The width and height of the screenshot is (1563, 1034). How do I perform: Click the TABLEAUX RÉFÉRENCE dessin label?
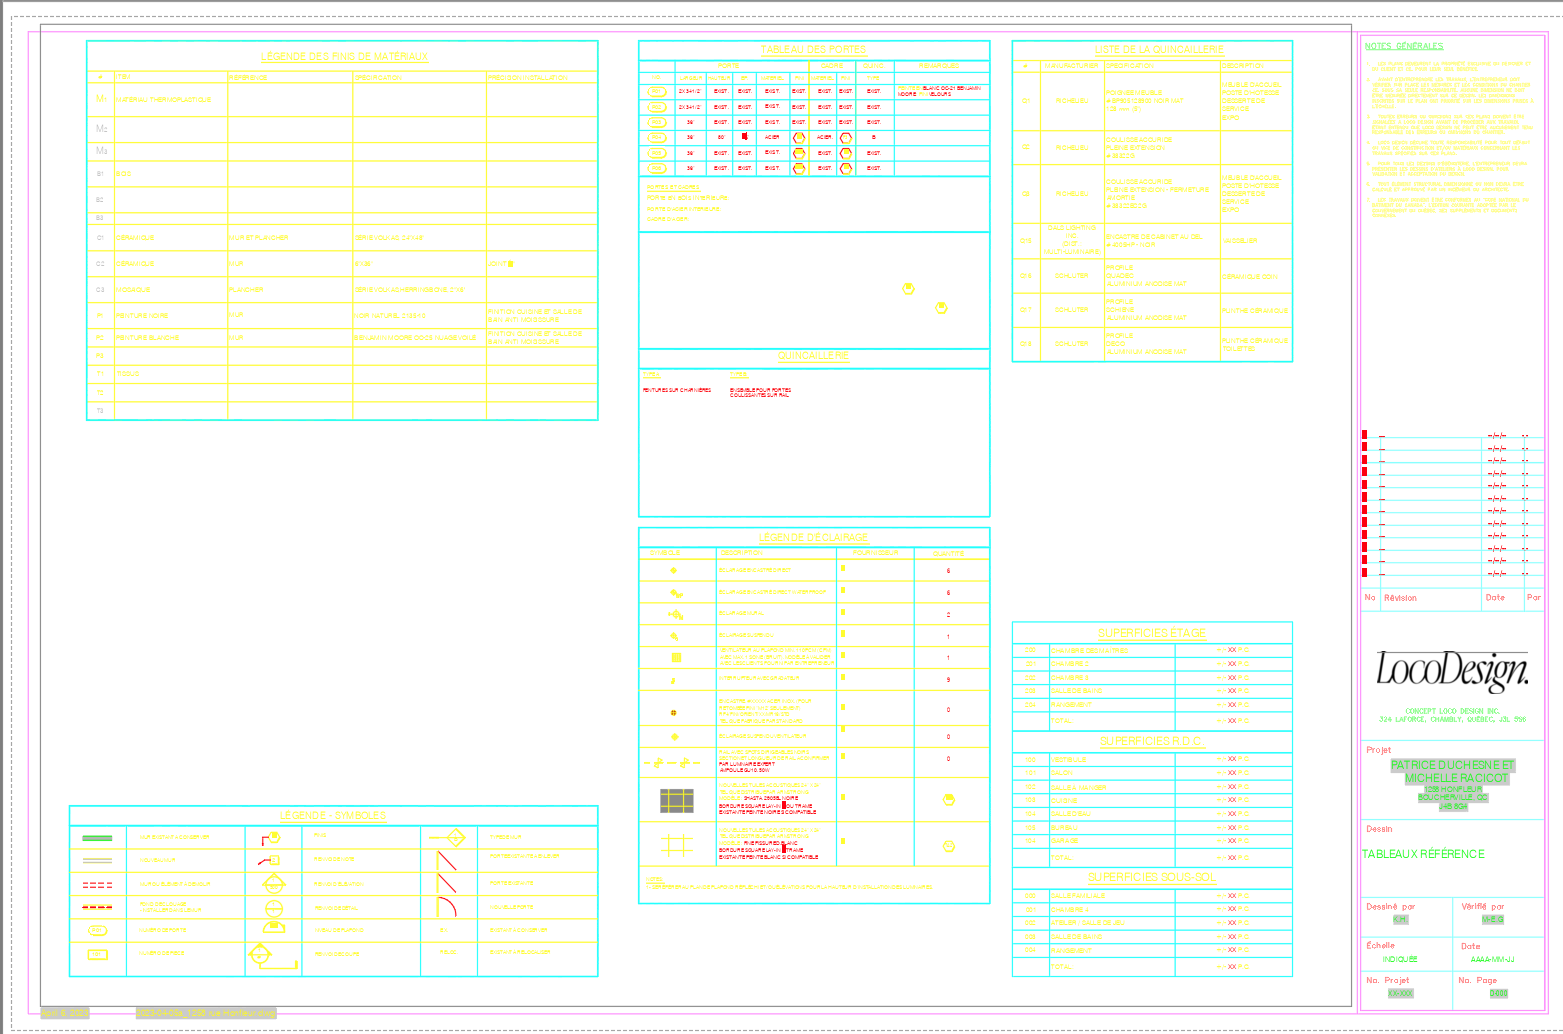(x=1422, y=854)
